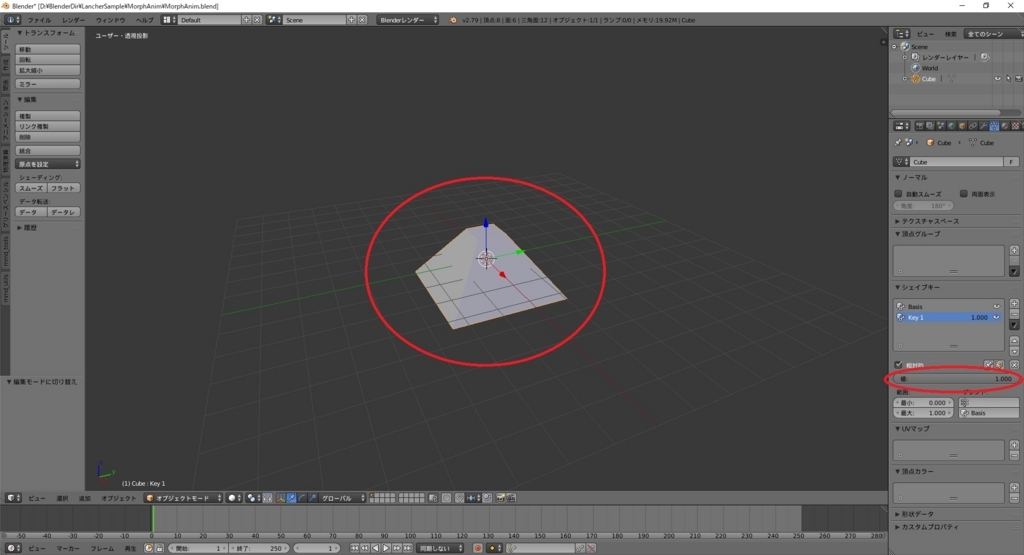
Task: Click the Cube object icon in outliner
Action: (916, 78)
